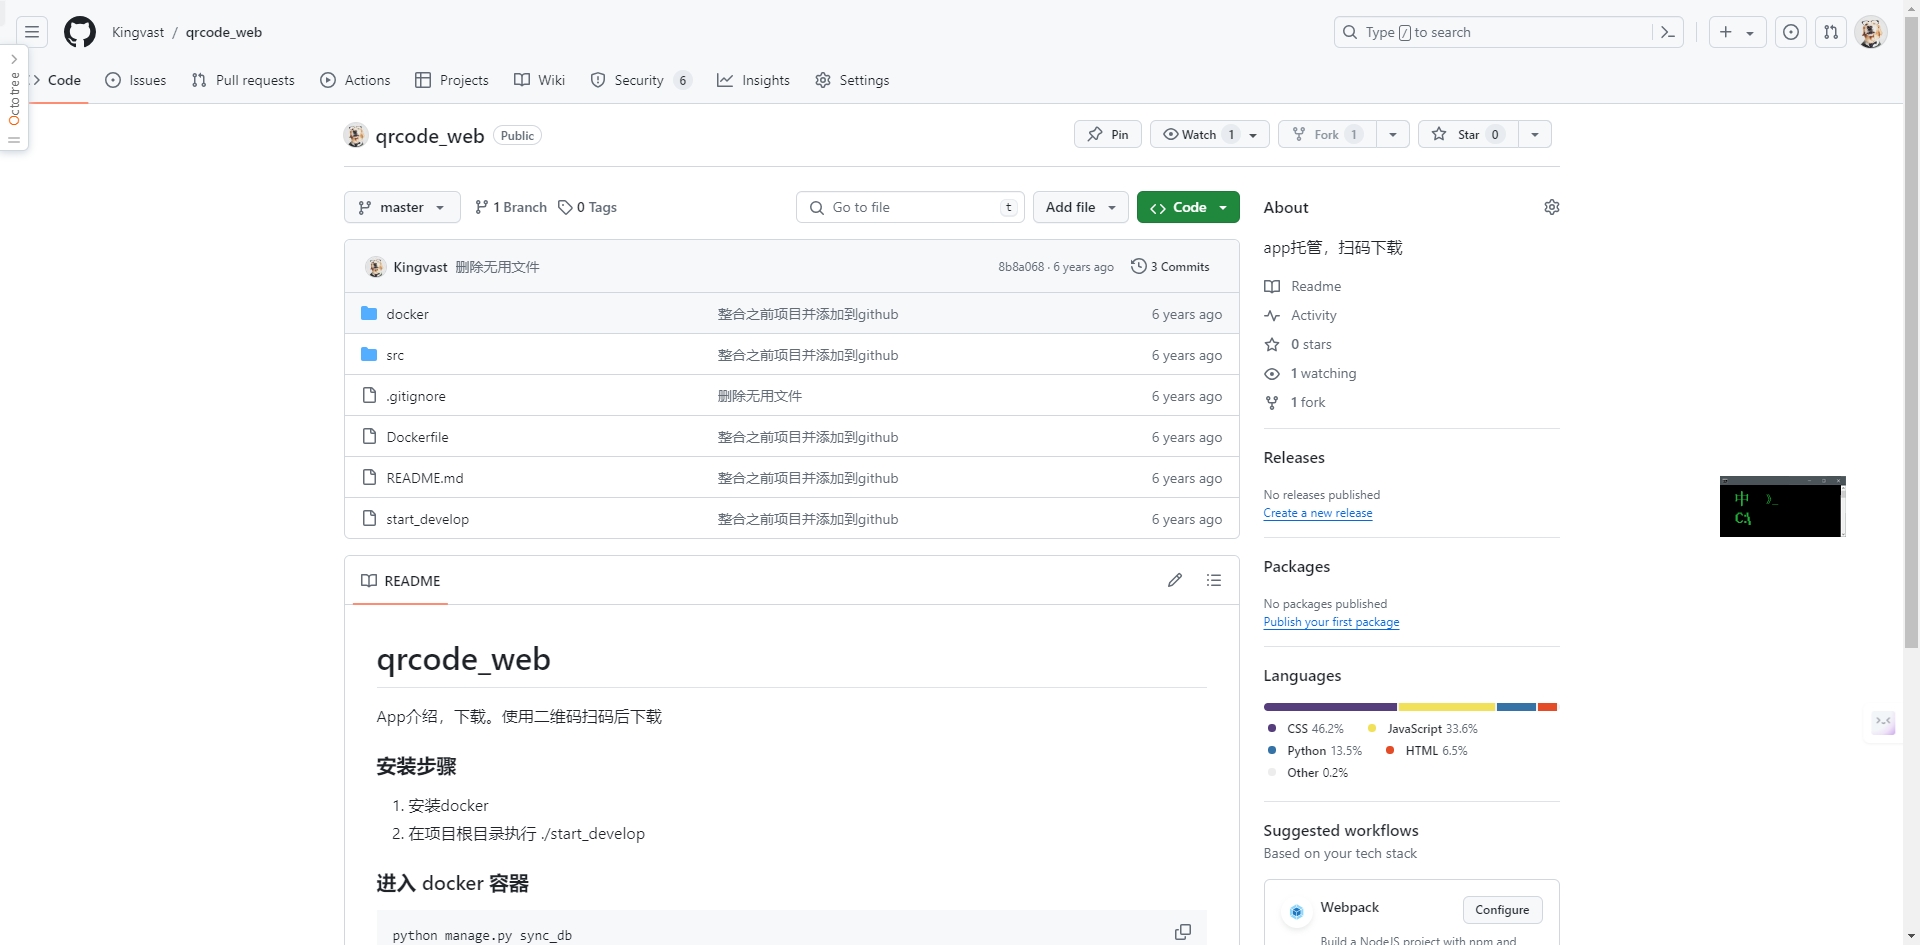Screen dimensions: 1920x945
Task: Expand the Create new dropdown caret
Action: pyautogui.click(x=1750, y=33)
